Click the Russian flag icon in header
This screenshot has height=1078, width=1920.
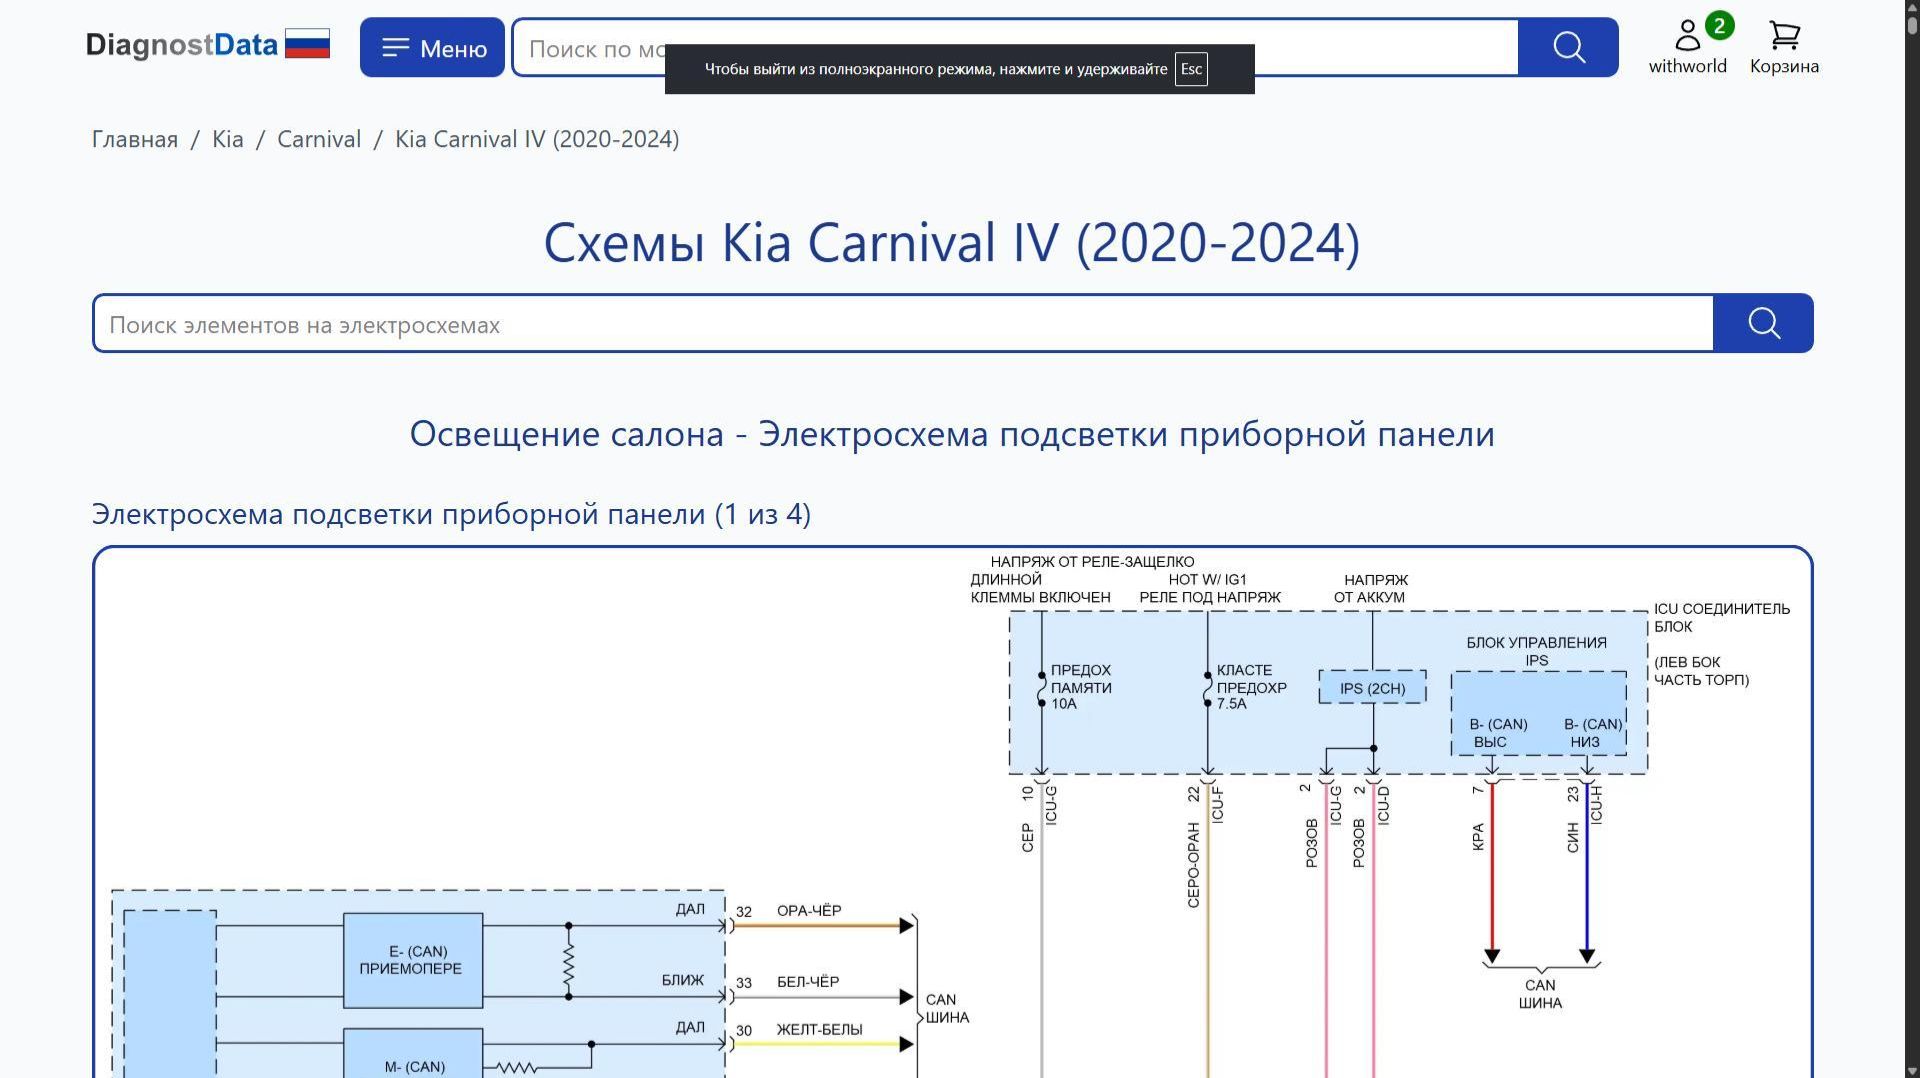[307, 43]
